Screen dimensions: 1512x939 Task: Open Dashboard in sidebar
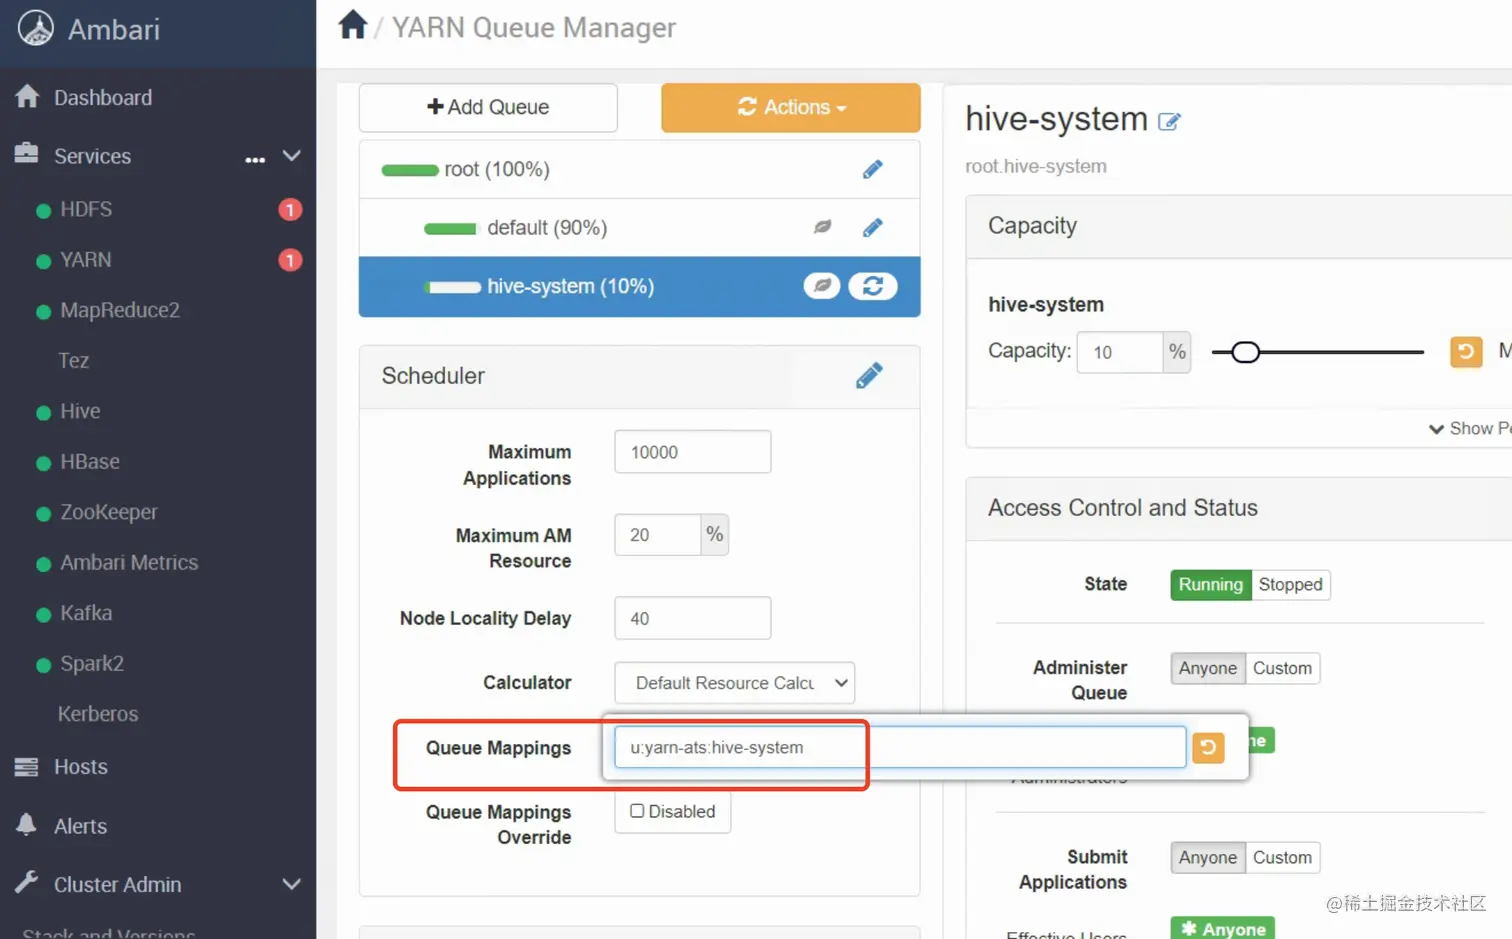tap(103, 97)
